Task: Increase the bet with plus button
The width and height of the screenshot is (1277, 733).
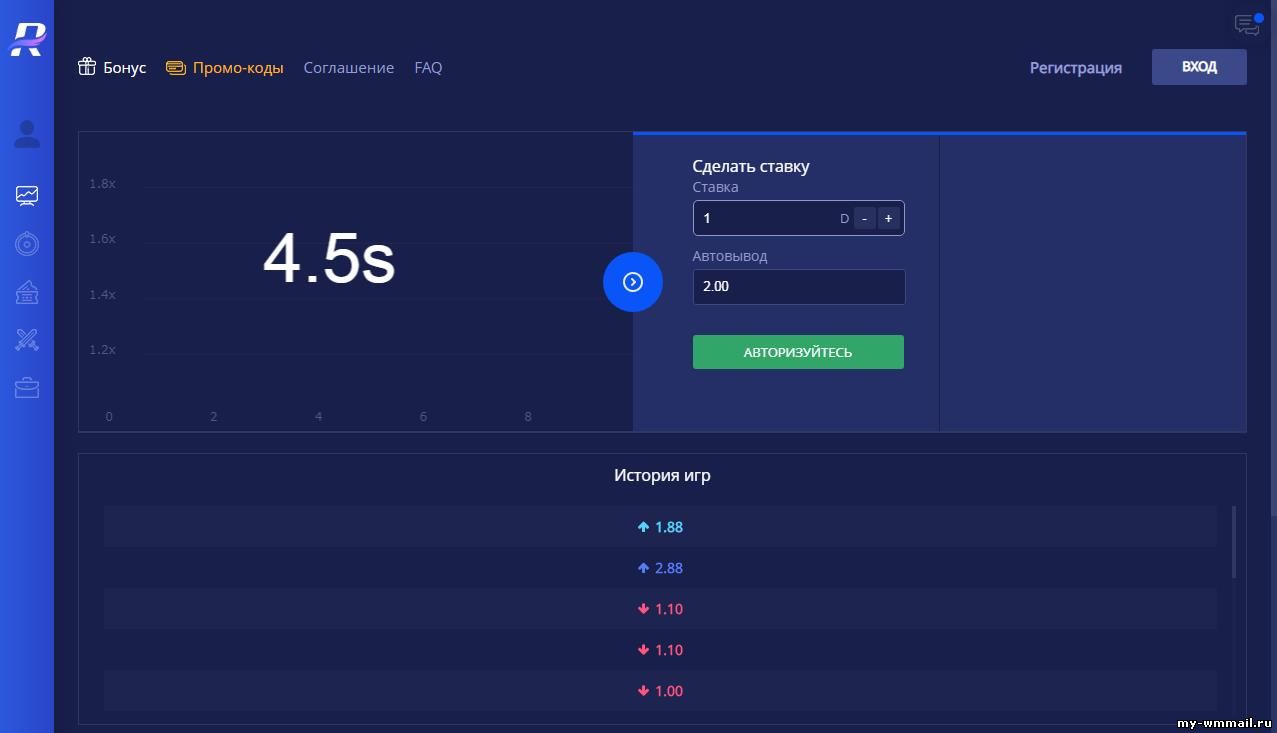Action: click(x=888, y=218)
